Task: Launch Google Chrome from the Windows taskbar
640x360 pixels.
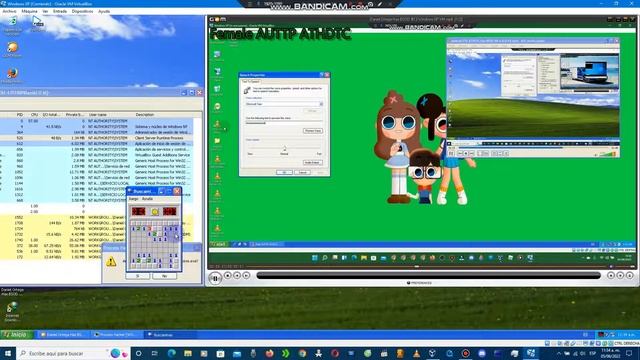Action: click(x=302, y=353)
